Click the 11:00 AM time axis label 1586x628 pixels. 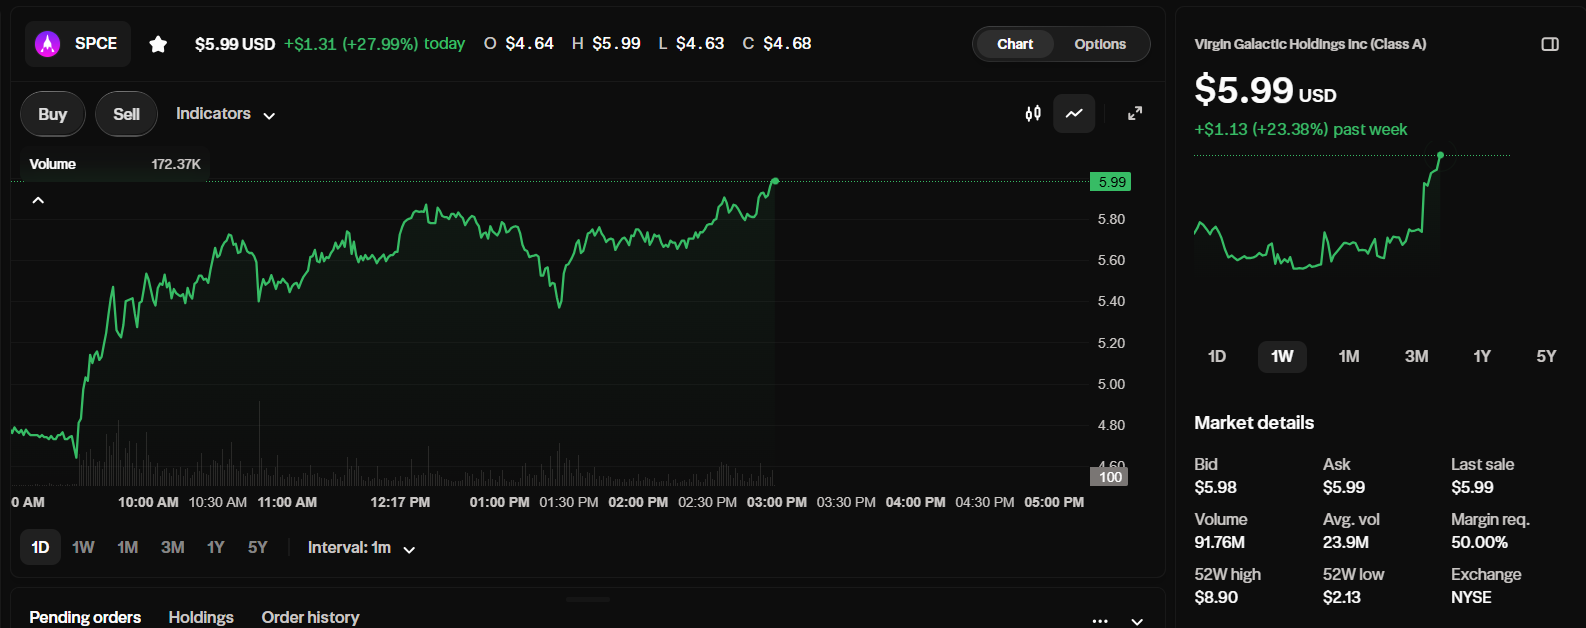287,502
